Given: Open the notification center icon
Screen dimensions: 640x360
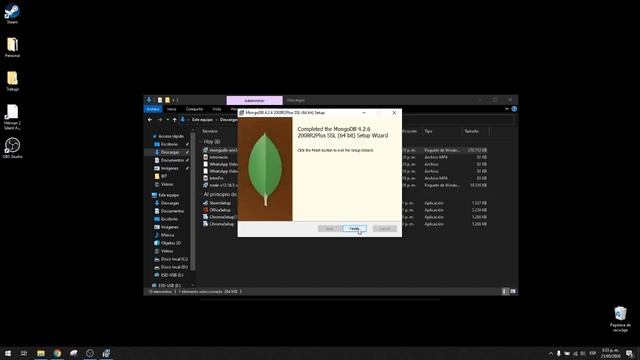Looking at the screenshot, I should point(629,353).
